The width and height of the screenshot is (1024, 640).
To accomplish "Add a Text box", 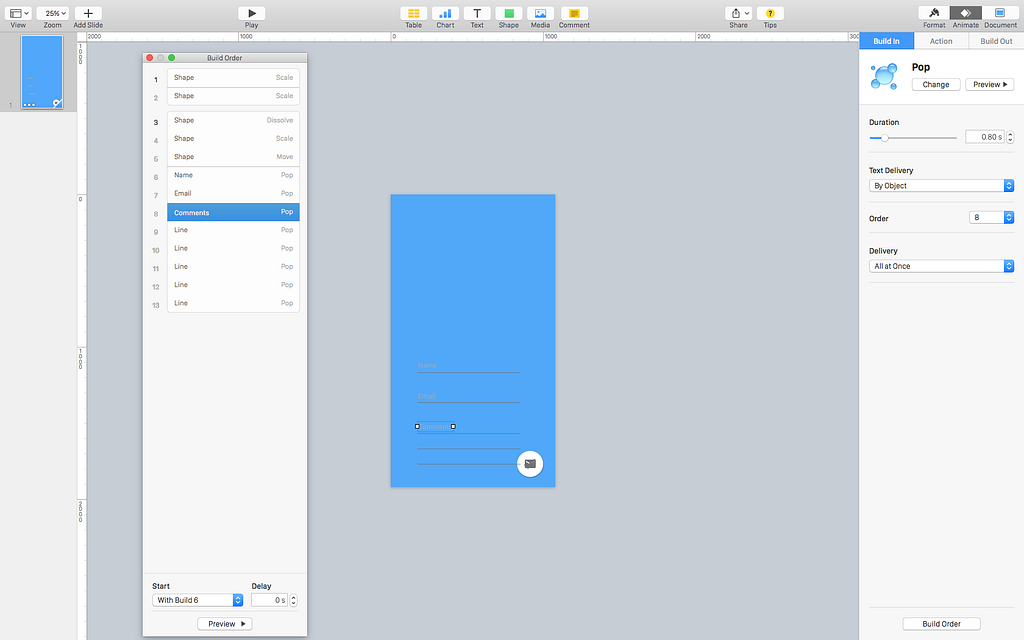I will click(477, 13).
